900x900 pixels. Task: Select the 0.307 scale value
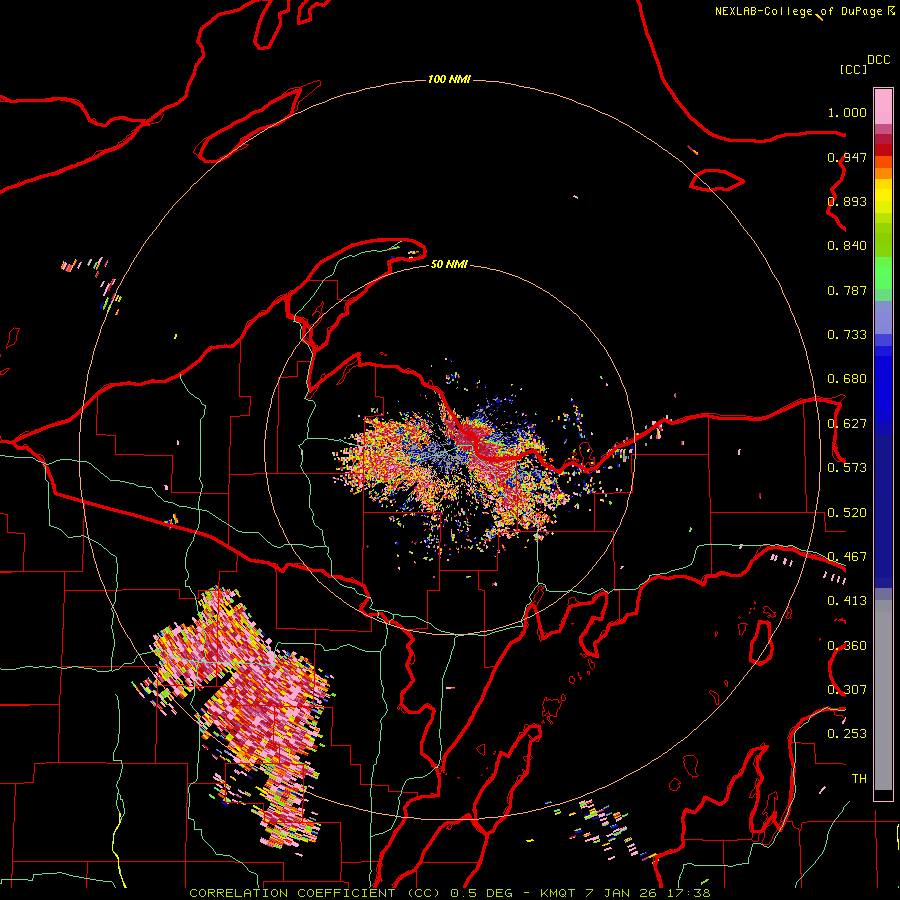tap(847, 690)
